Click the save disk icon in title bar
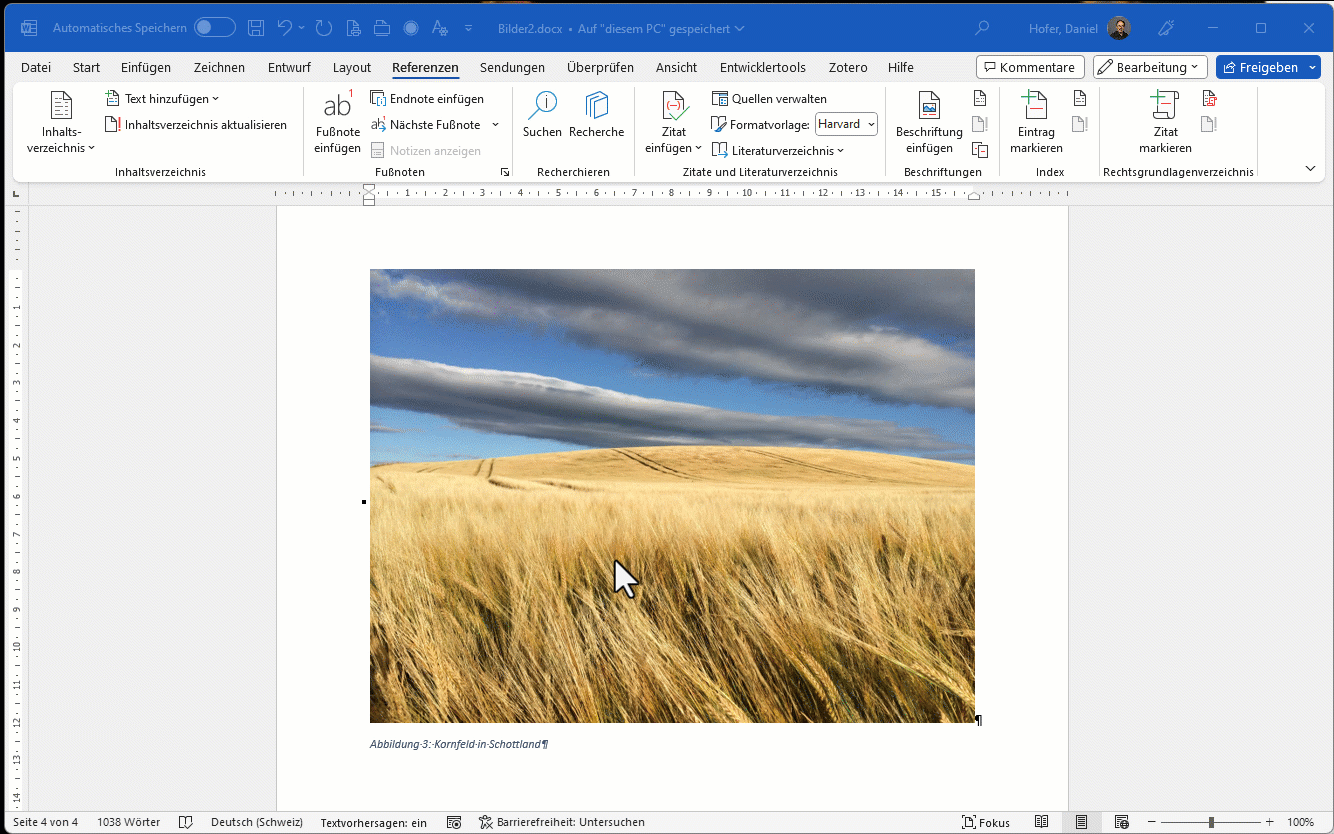 coord(256,29)
